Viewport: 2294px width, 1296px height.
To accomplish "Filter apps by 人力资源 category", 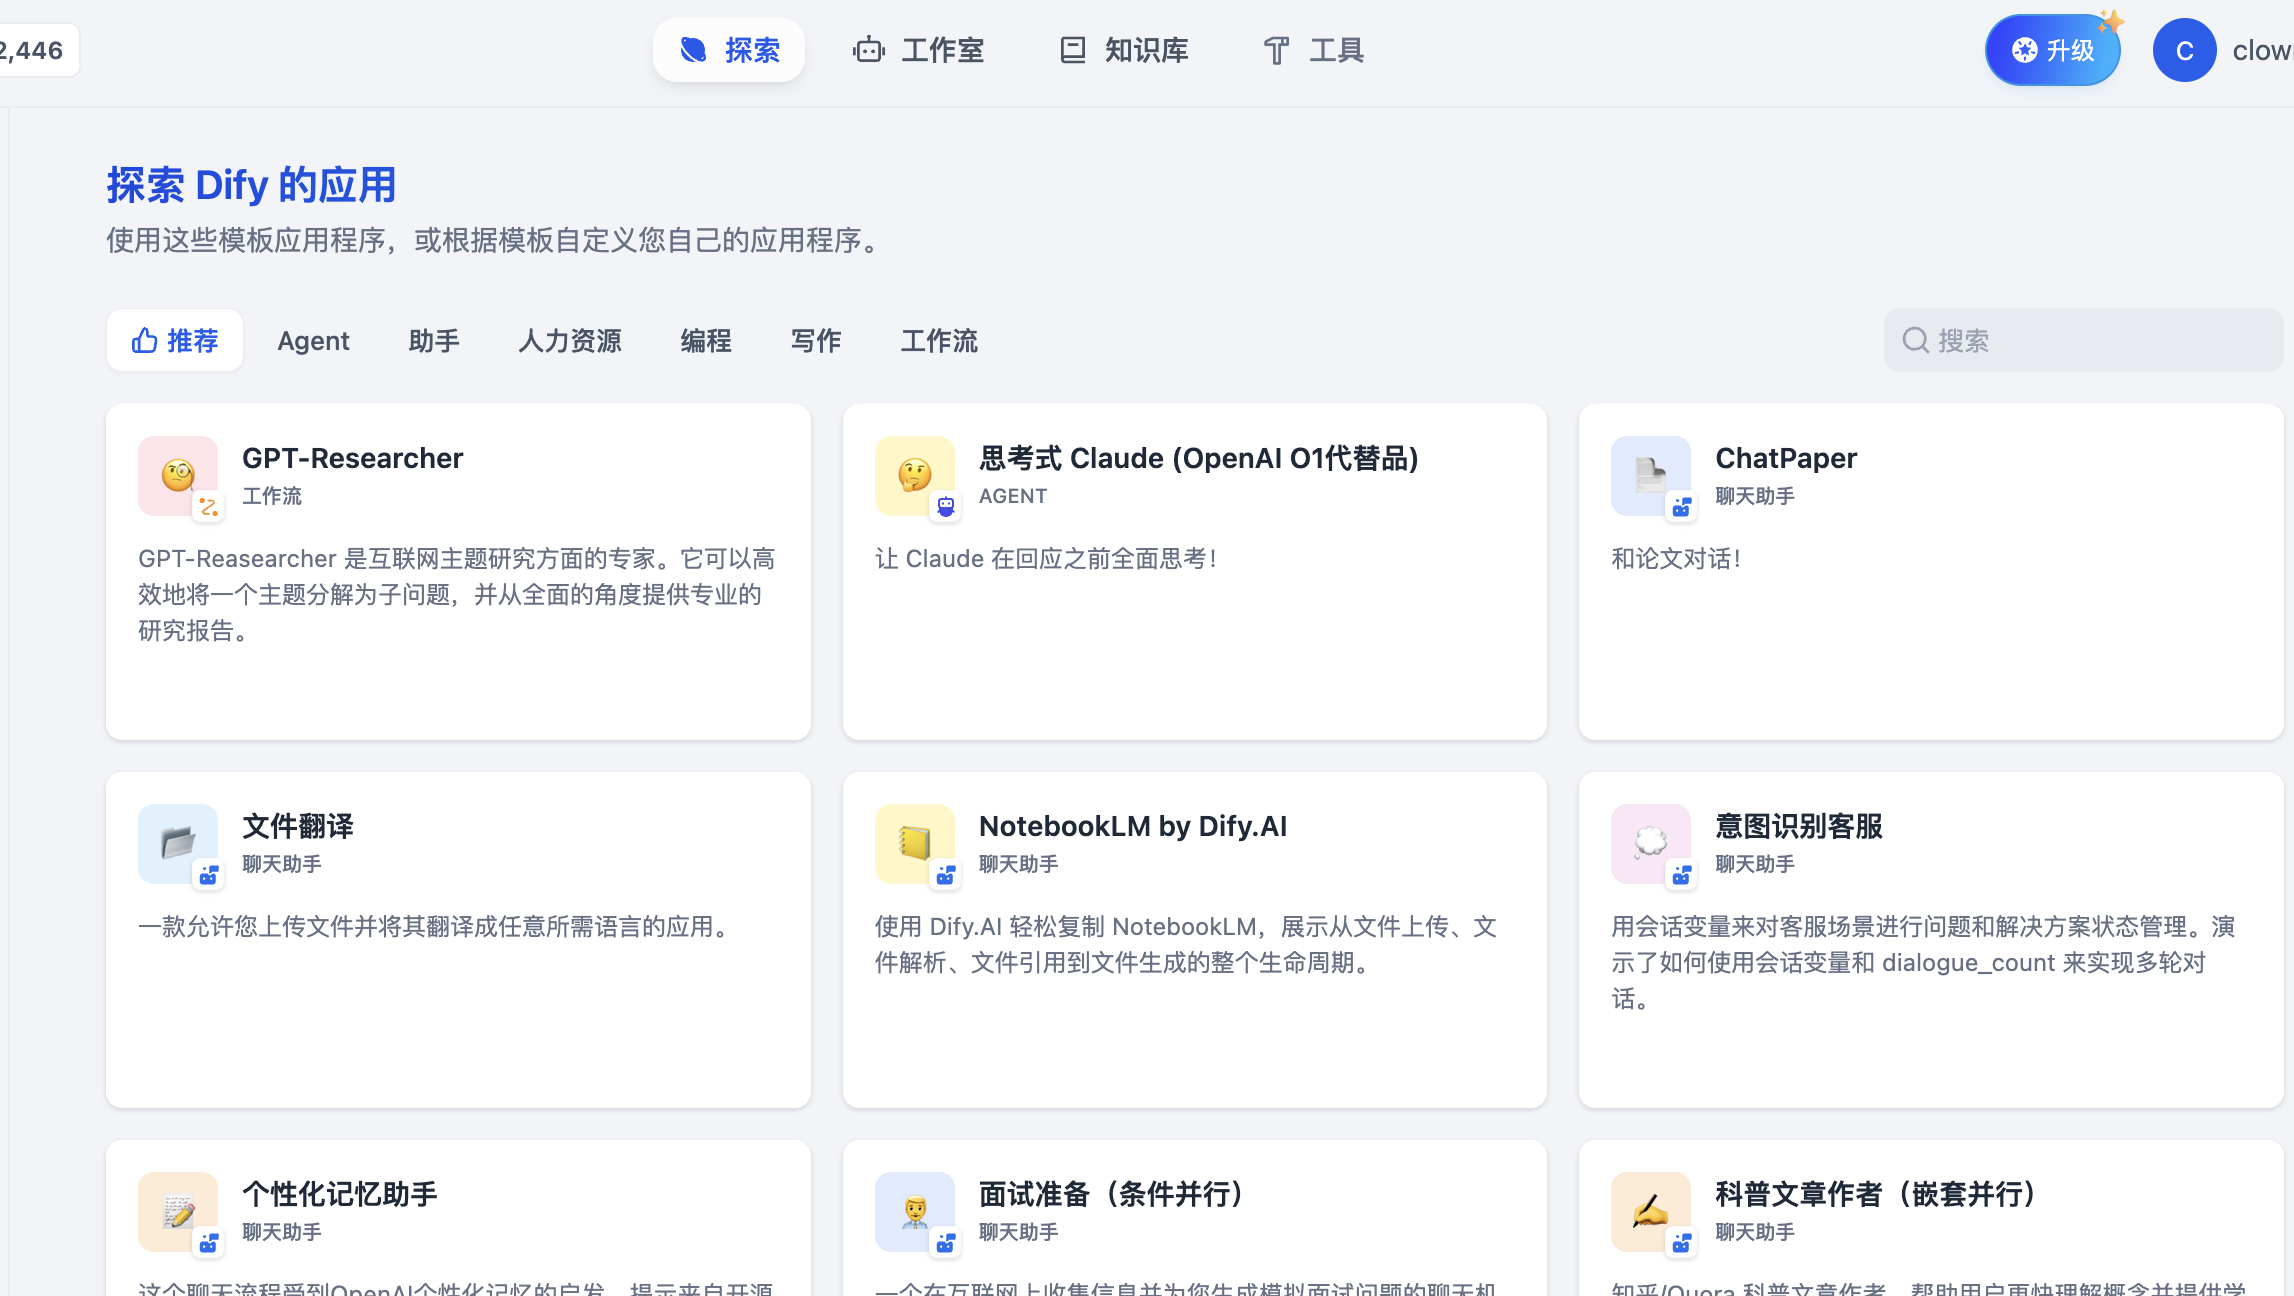I will tap(570, 341).
